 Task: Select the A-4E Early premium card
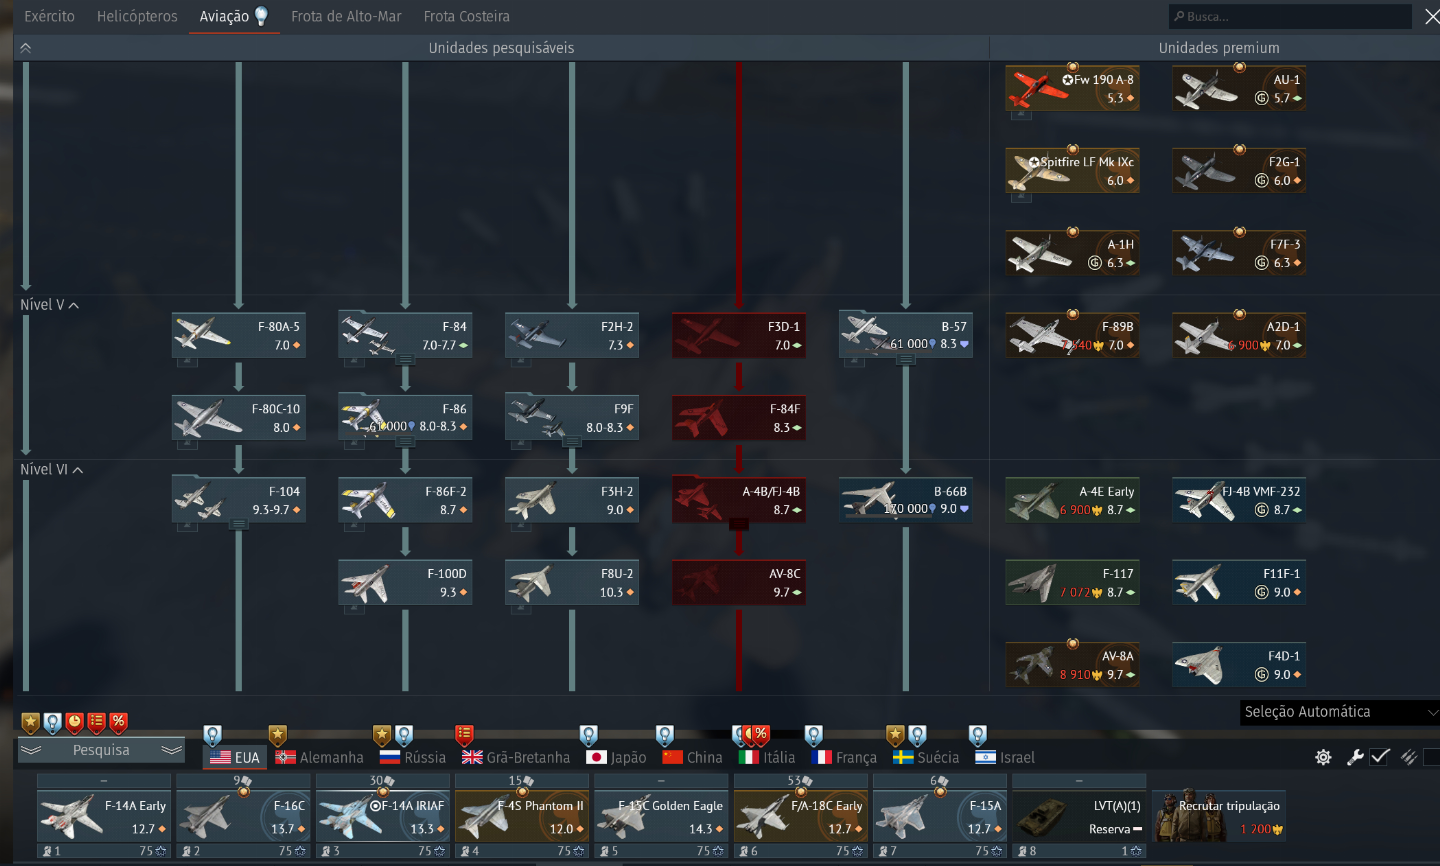pyautogui.click(x=1072, y=500)
